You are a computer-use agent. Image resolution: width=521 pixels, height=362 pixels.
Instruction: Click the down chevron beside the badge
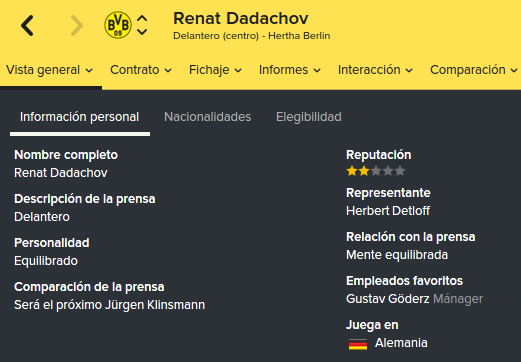(142, 32)
